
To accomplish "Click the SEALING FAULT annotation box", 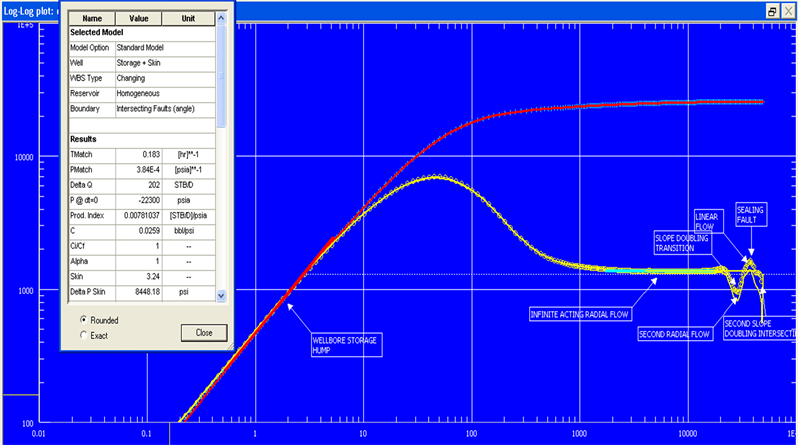I will 751,214.
